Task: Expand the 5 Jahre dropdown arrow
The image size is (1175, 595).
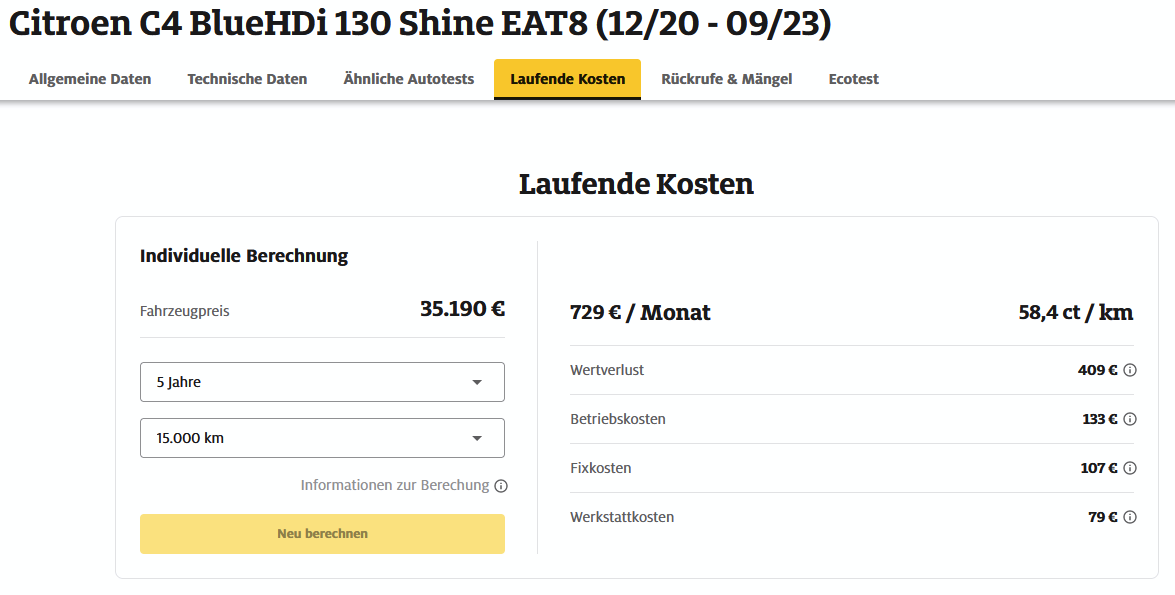Action: coord(477,382)
